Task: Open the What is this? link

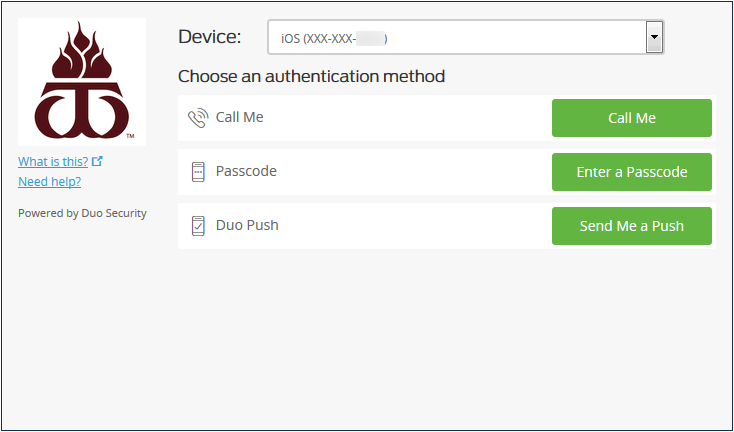Action: (x=53, y=161)
